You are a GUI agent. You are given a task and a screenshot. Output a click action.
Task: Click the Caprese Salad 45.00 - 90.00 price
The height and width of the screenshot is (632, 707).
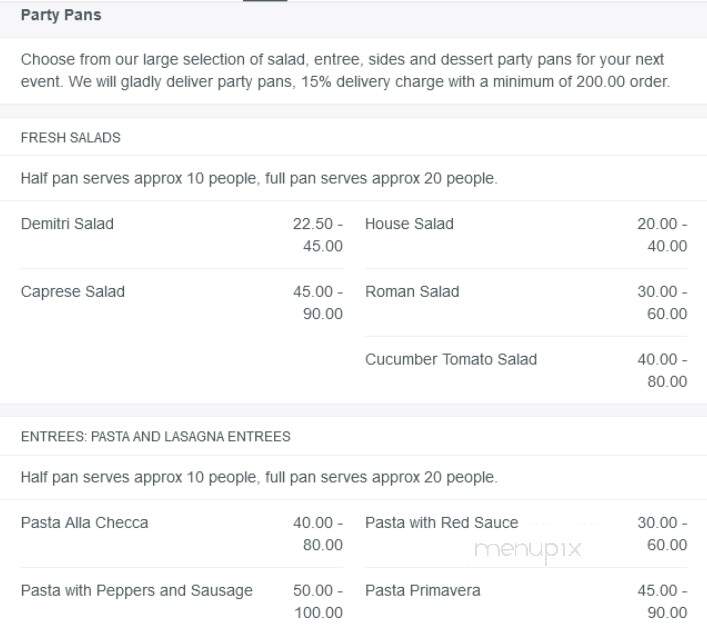pyautogui.click(x=318, y=302)
